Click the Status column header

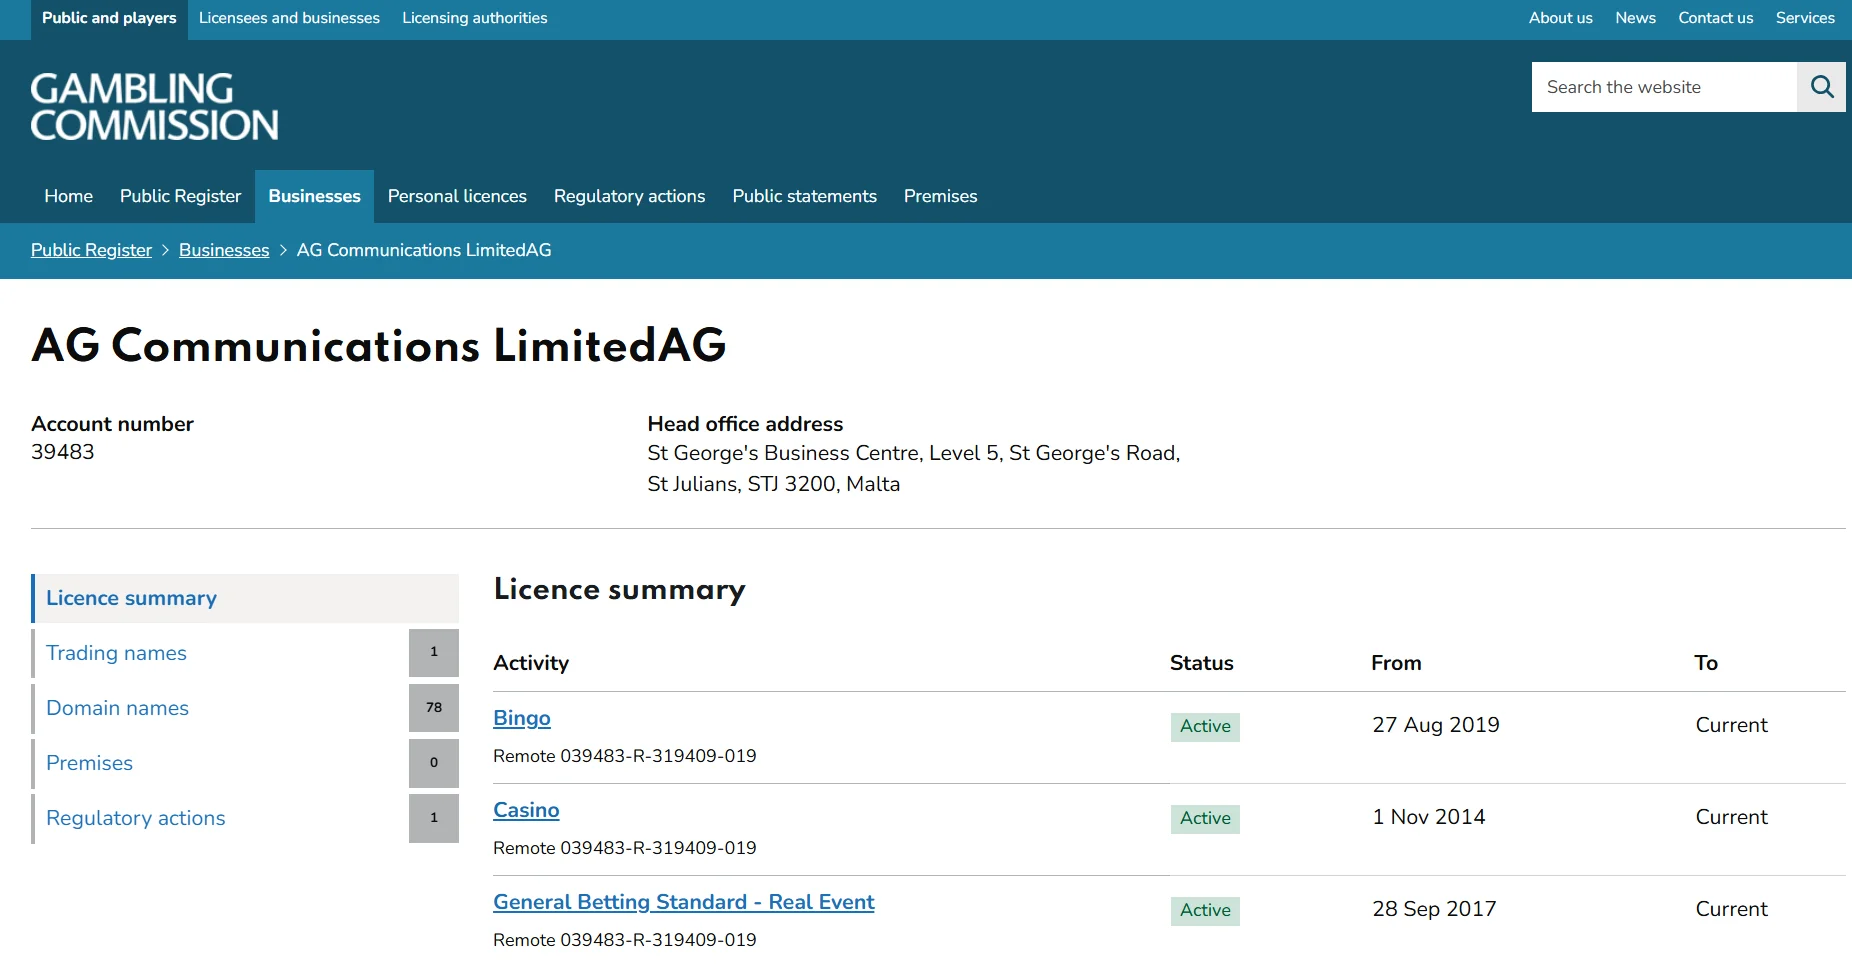(x=1202, y=663)
